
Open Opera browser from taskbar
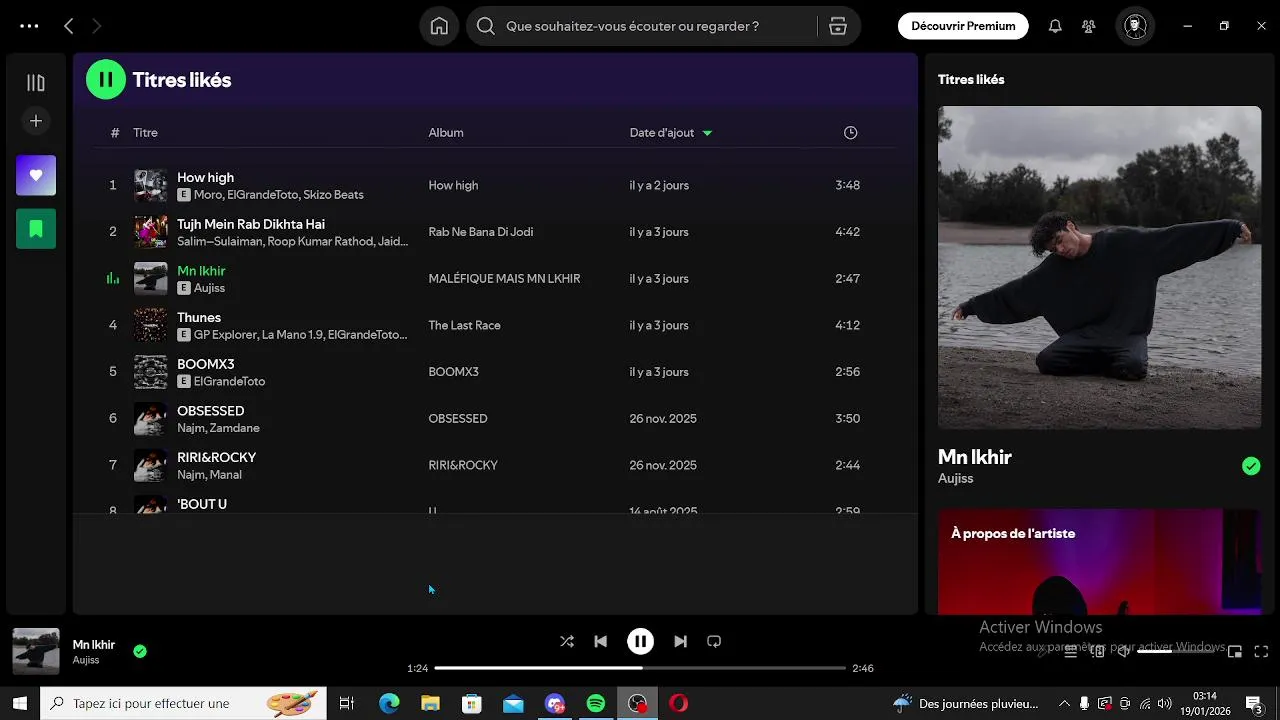(679, 704)
